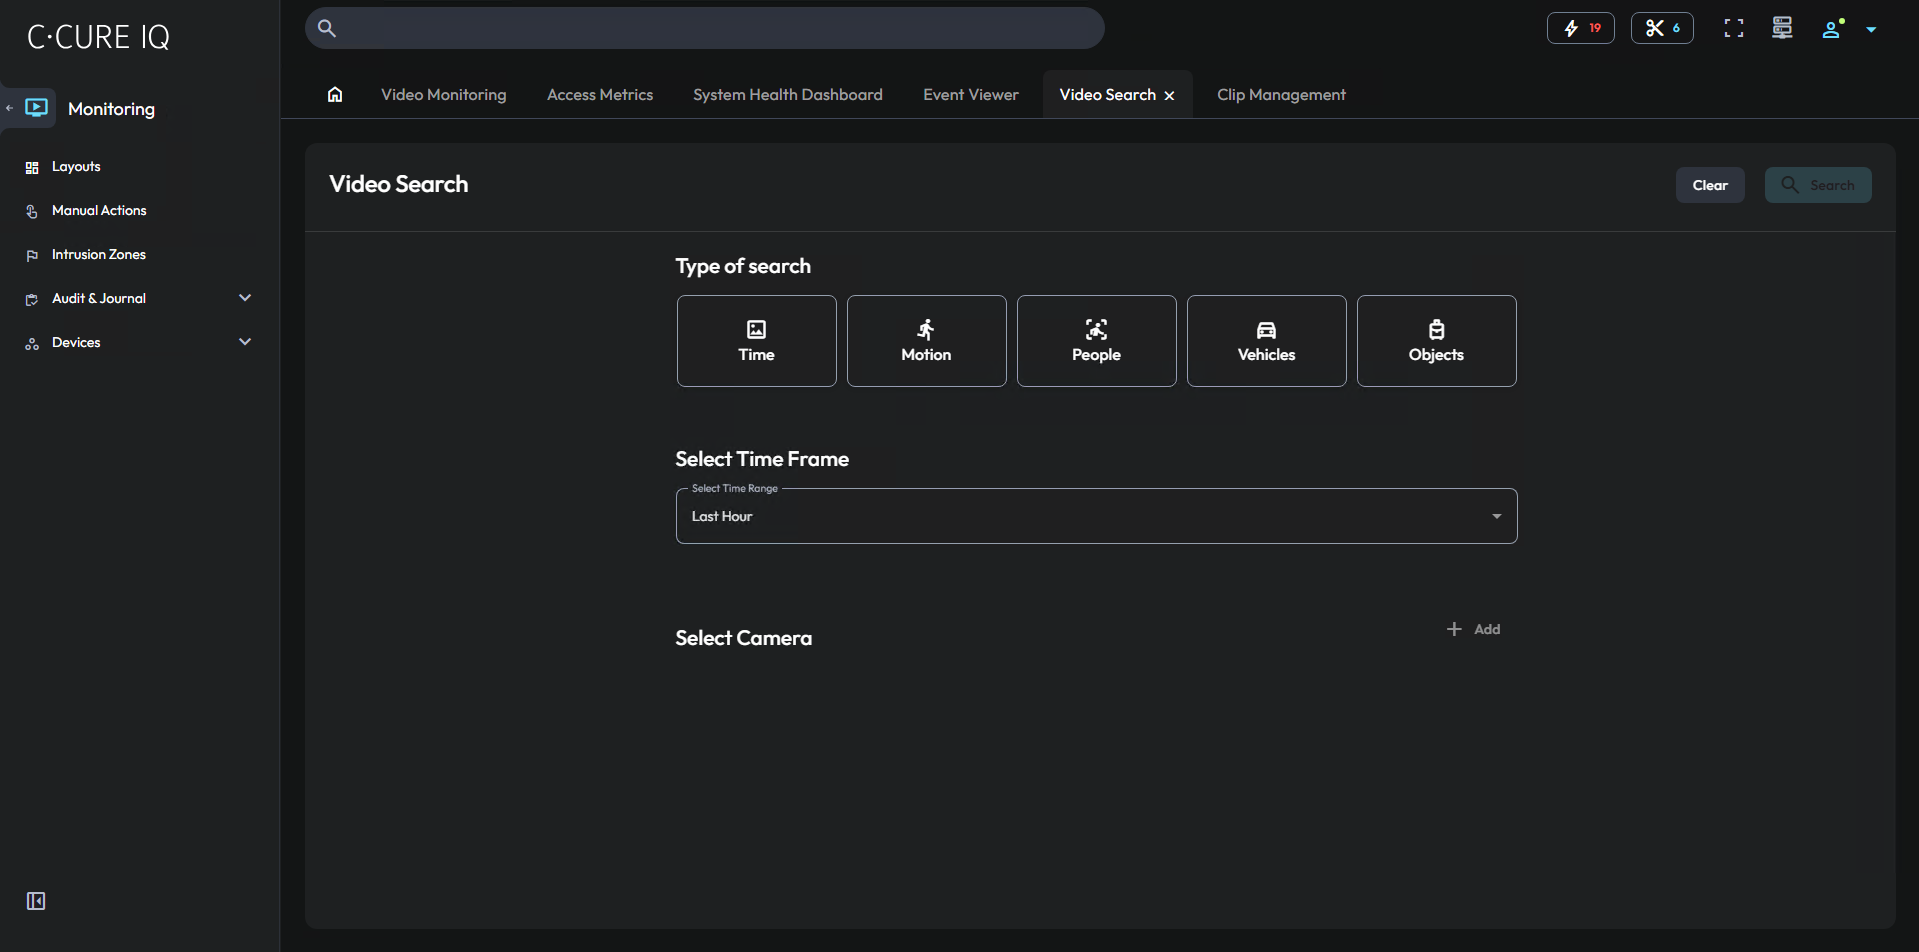Open Layouts from the sidebar icon
Image resolution: width=1919 pixels, height=952 pixels.
(x=33, y=166)
